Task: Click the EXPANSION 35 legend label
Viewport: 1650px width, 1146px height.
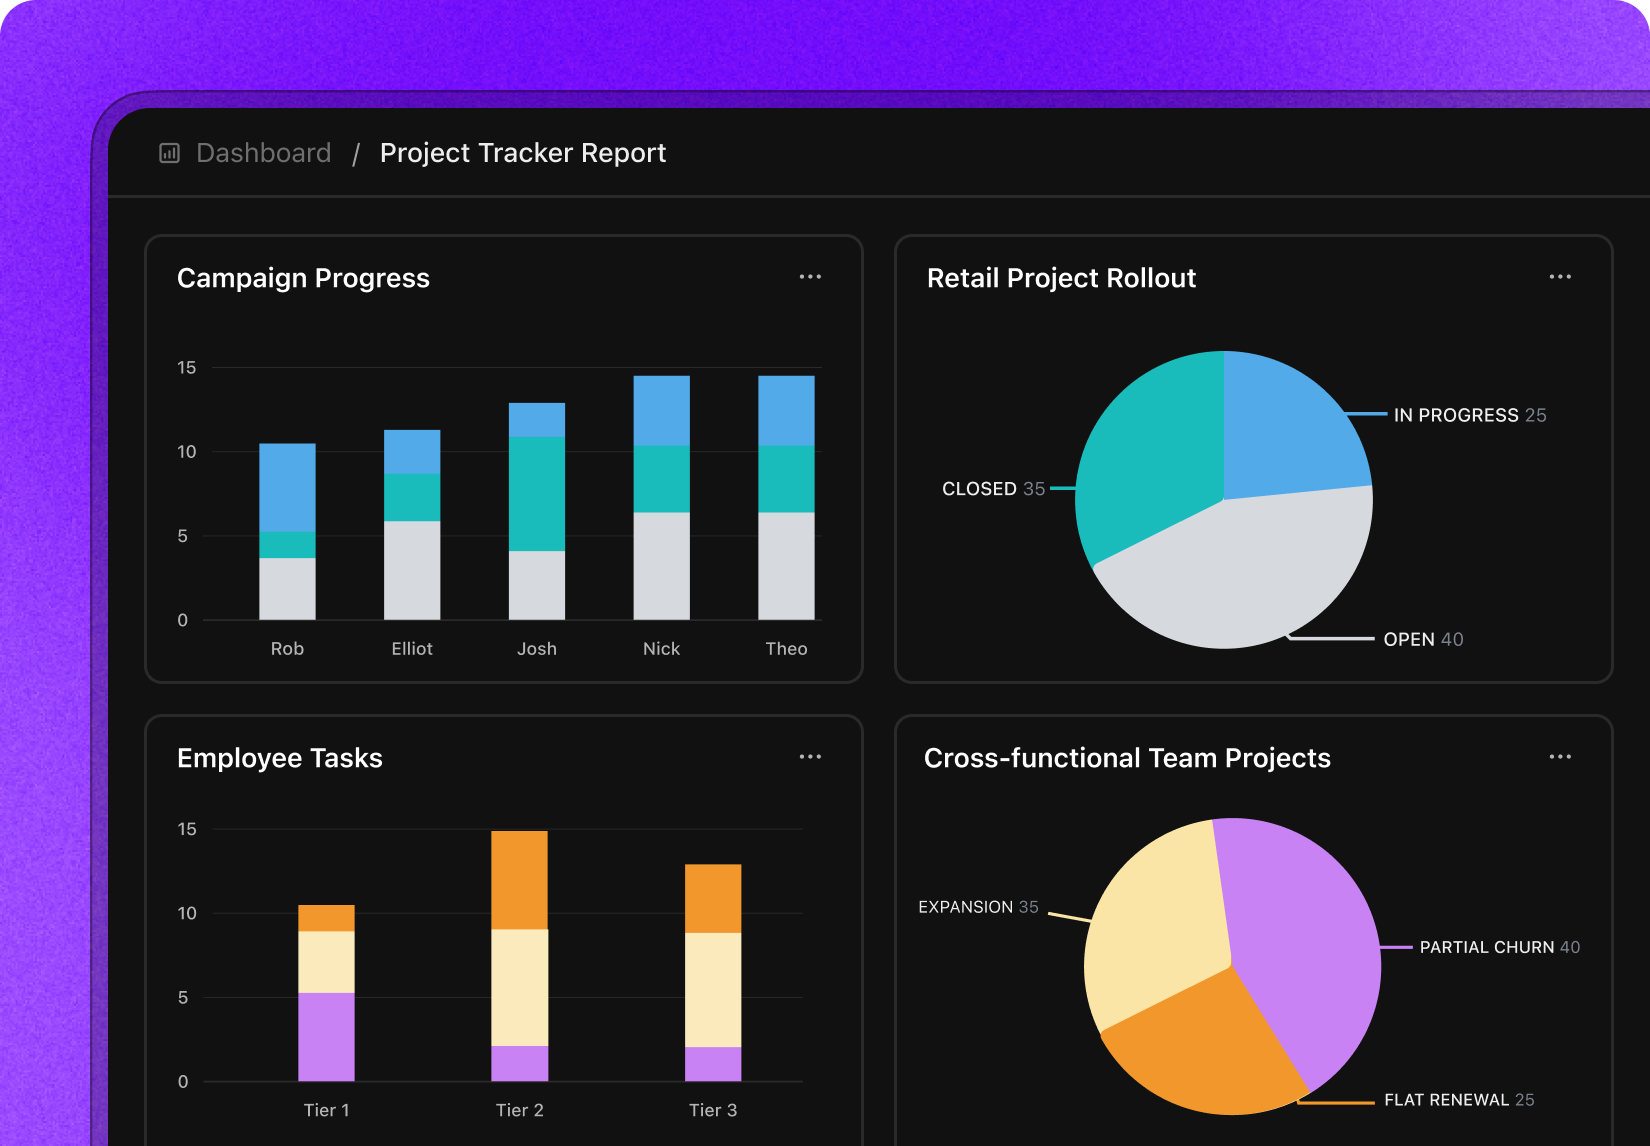Action: click(978, 907)
